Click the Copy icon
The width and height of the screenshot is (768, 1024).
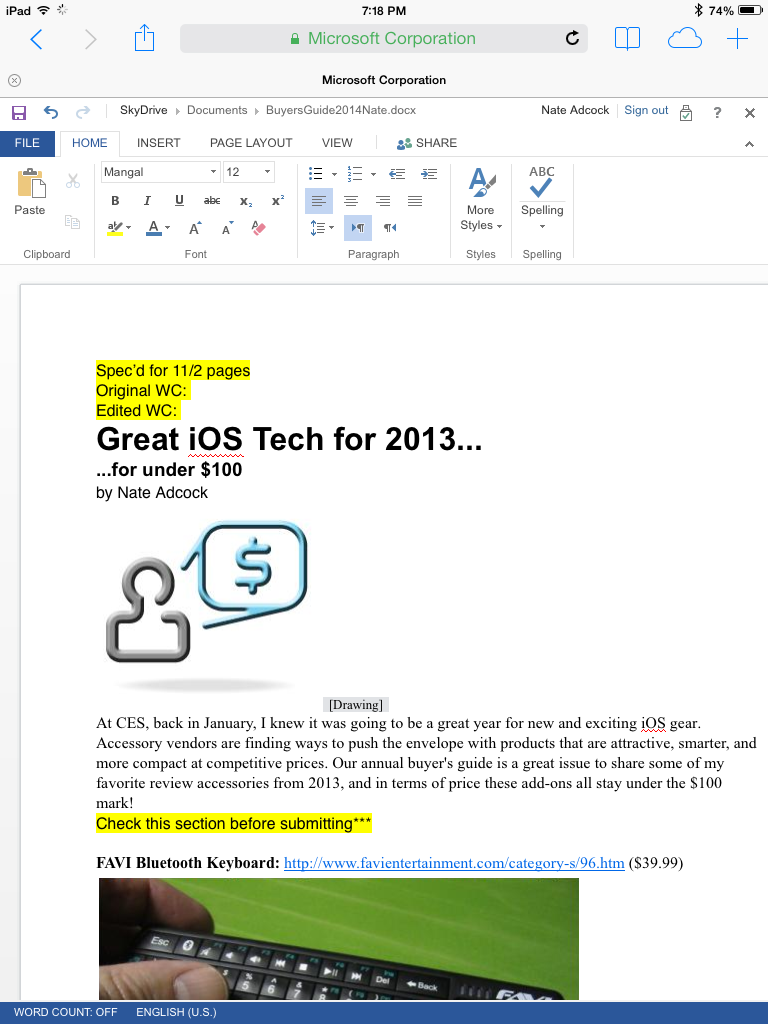(x=72, y=222)
